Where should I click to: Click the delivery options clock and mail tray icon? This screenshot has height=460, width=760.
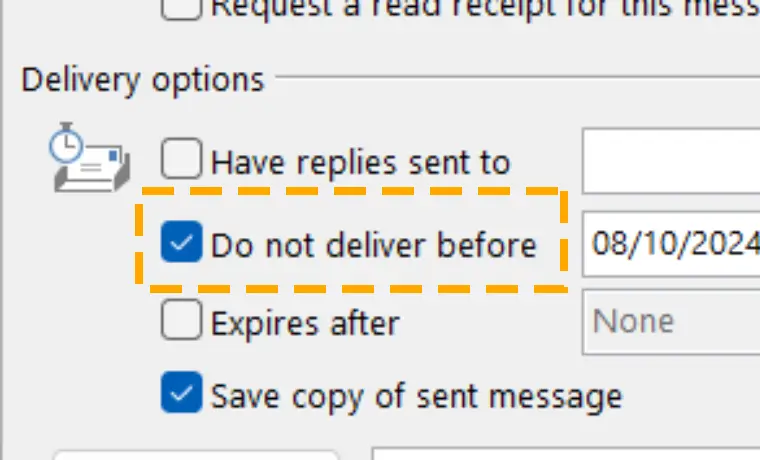(x=90, y=157)
